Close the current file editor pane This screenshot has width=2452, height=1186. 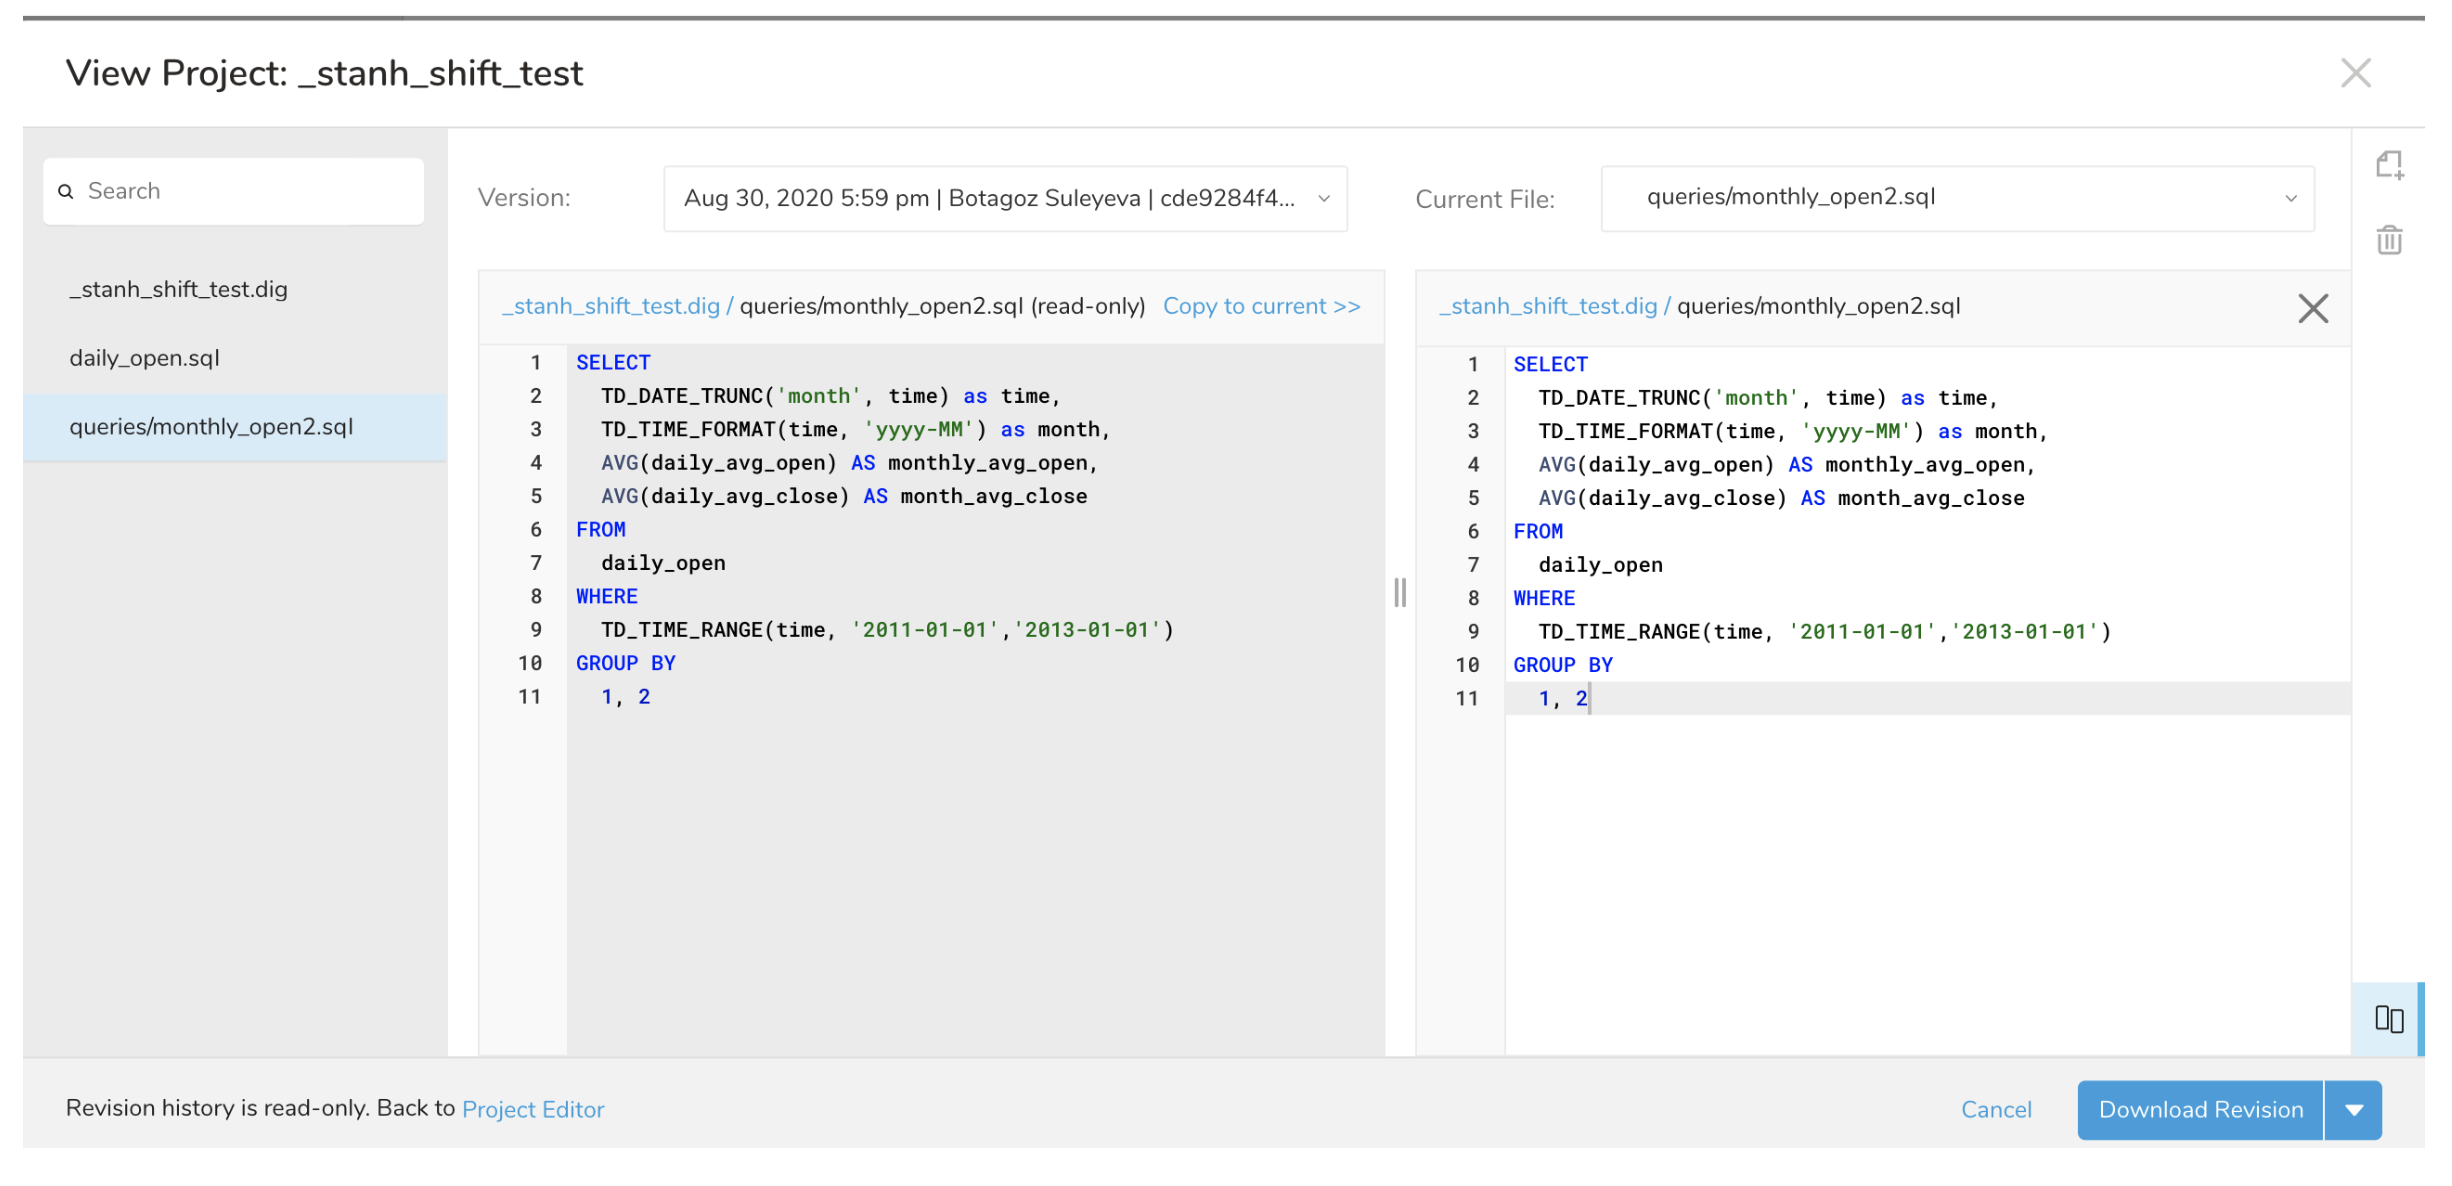(2312, 308)
